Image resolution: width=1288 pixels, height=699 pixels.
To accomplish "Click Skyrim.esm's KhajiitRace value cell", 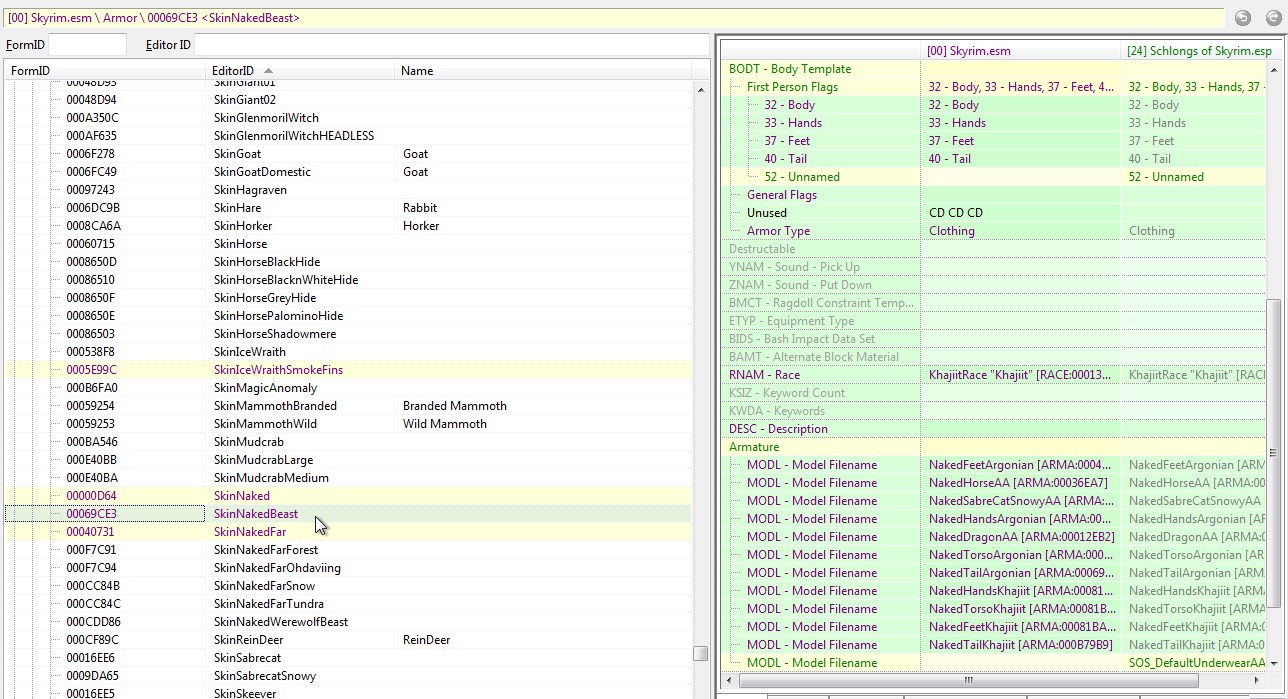I will (1020, 375).
